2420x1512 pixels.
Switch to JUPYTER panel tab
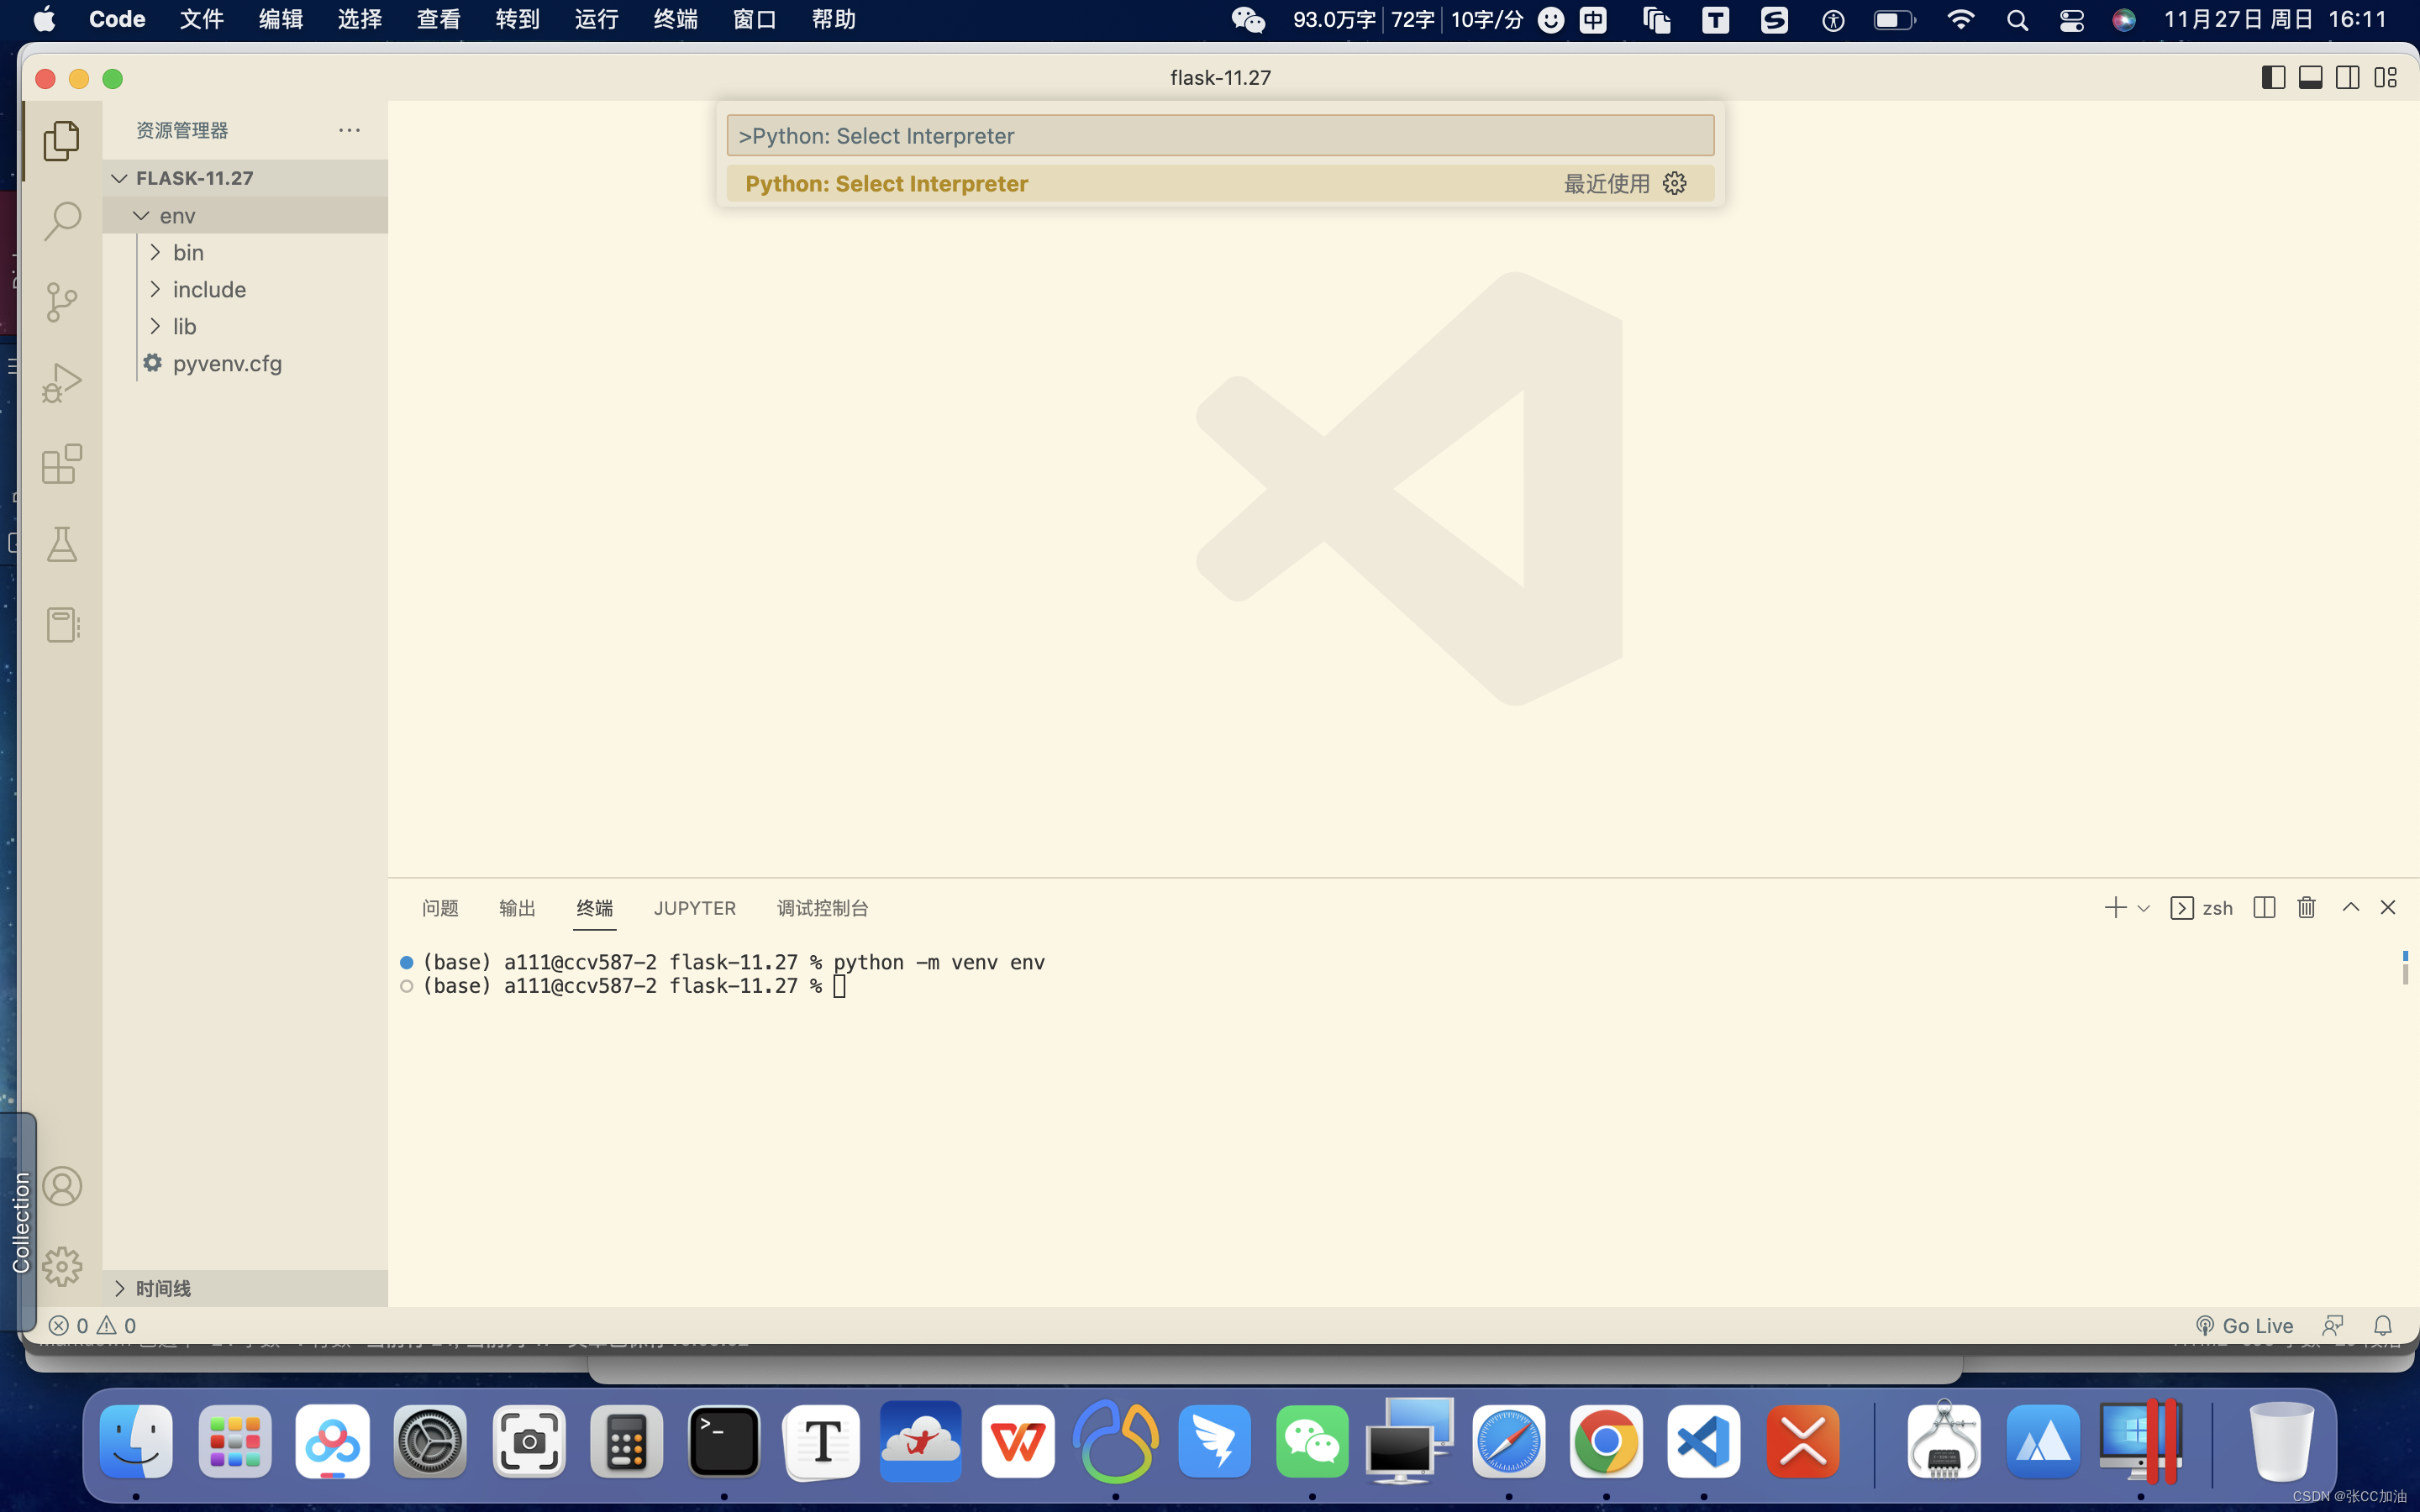(695, 908)
